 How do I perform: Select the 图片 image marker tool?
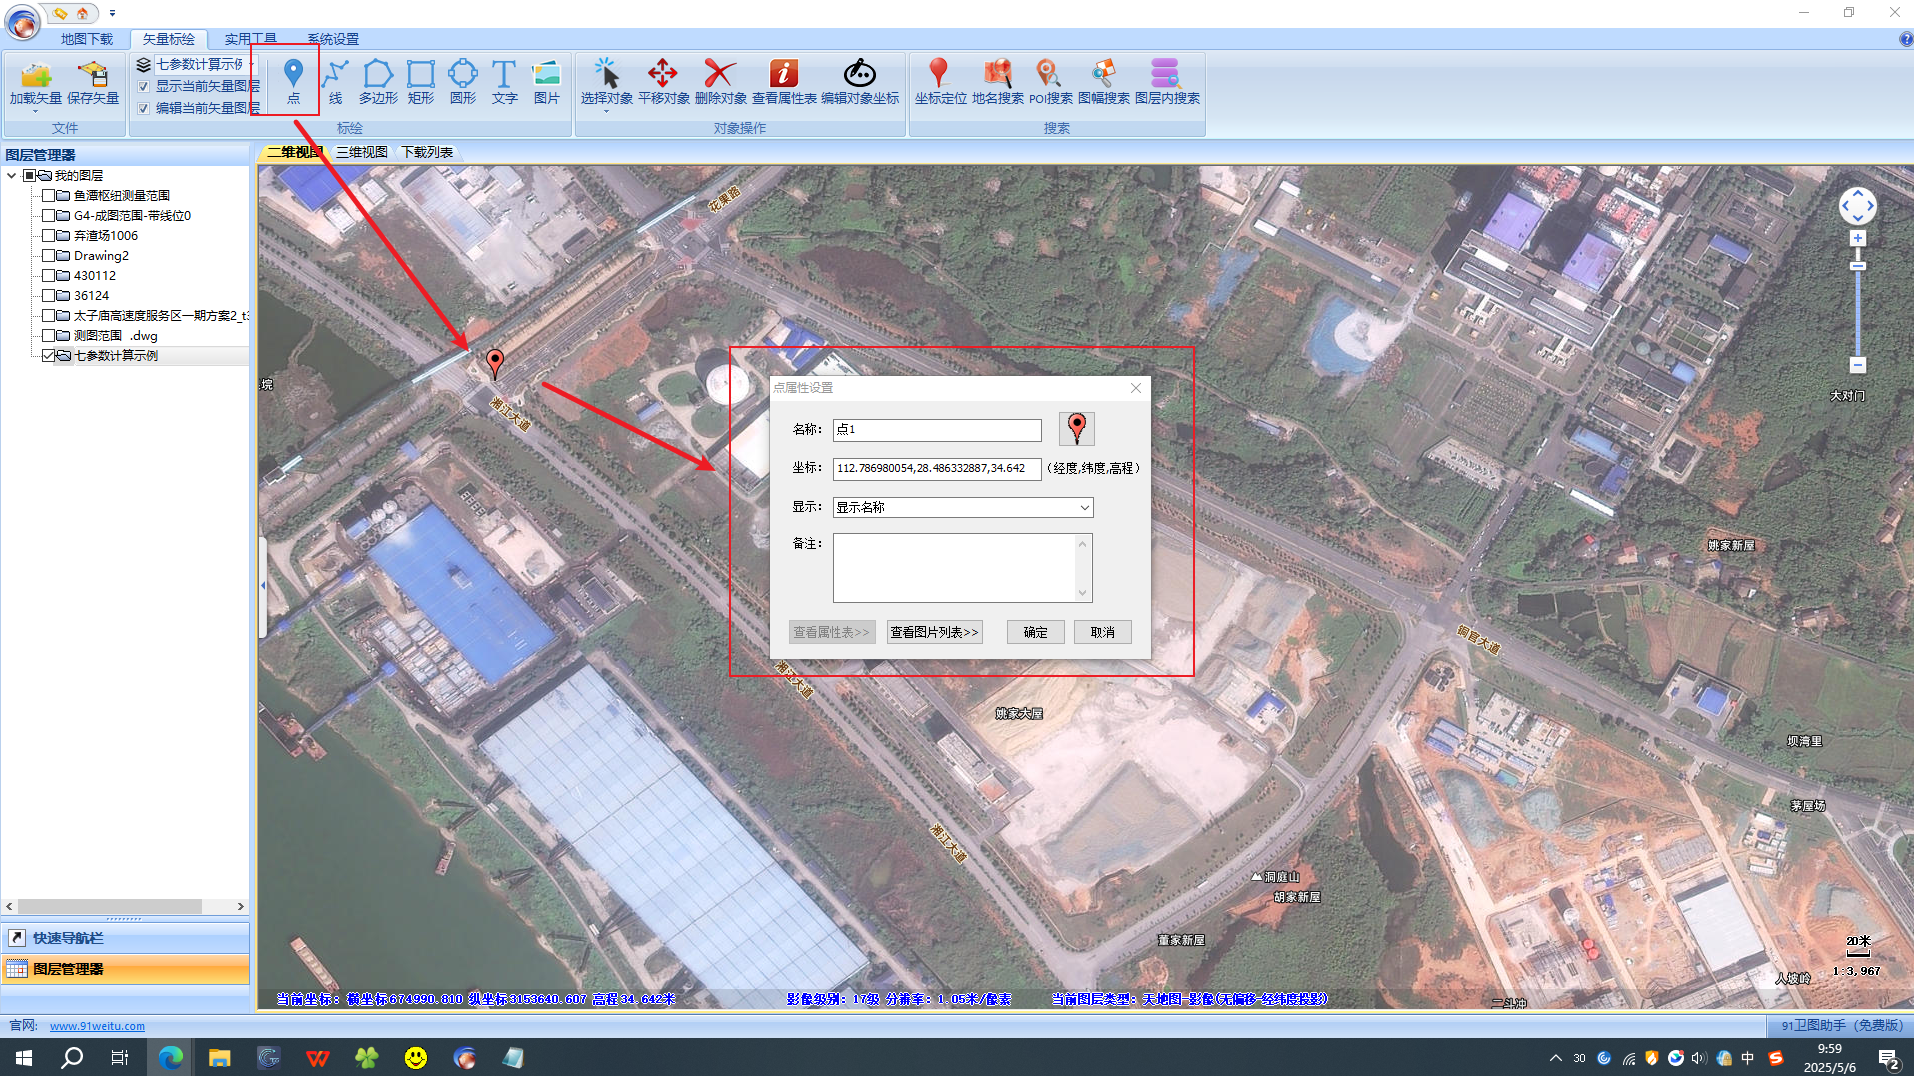pyautogui.click(x=547, y=82)
